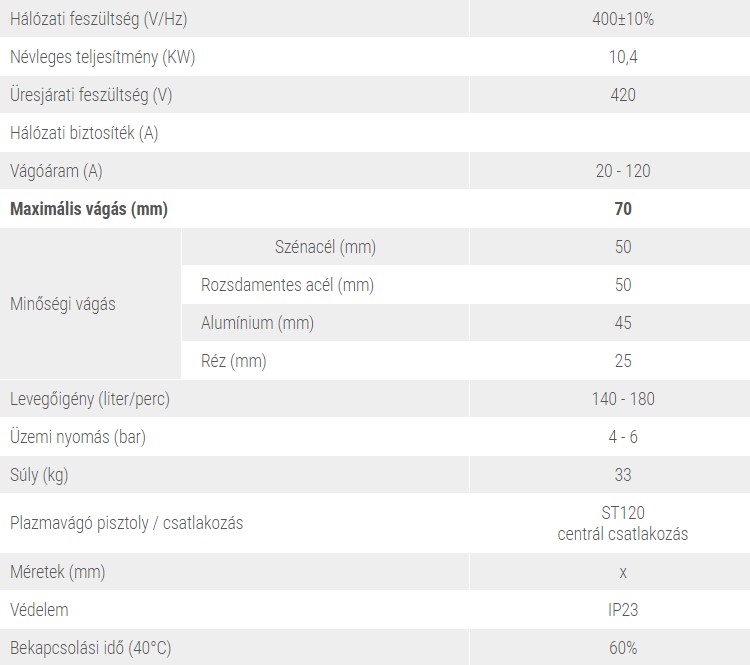The width and height of the screenshot is (750, 665).
Task: Select the 45 value for Alumínium
Action: 623,323
